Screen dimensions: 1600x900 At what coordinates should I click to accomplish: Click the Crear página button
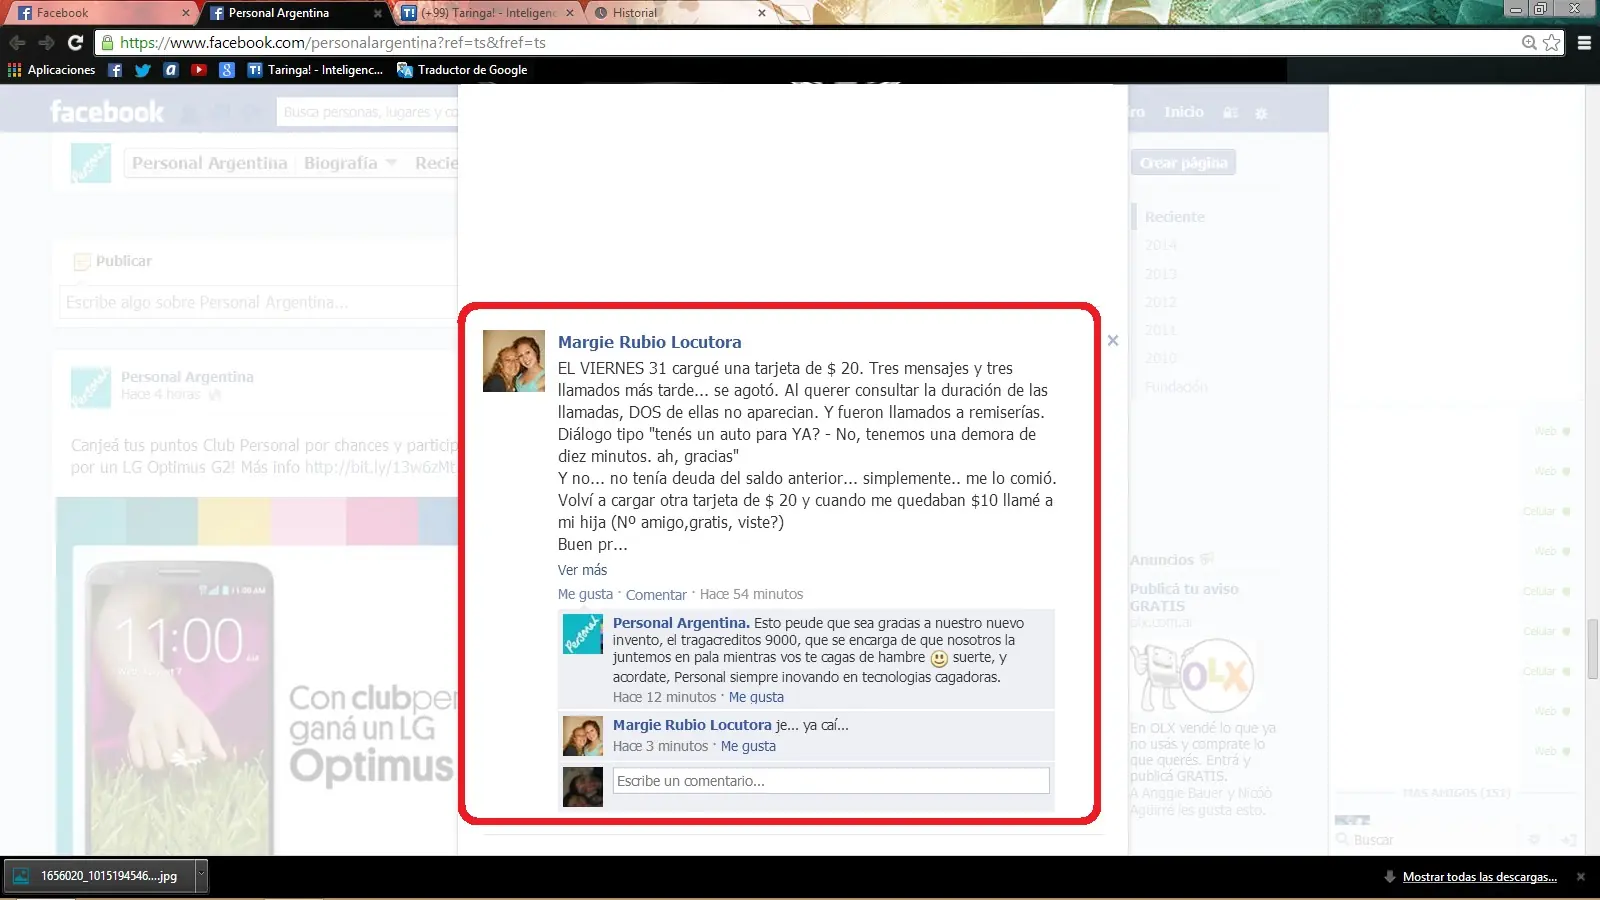point(1183,163)
